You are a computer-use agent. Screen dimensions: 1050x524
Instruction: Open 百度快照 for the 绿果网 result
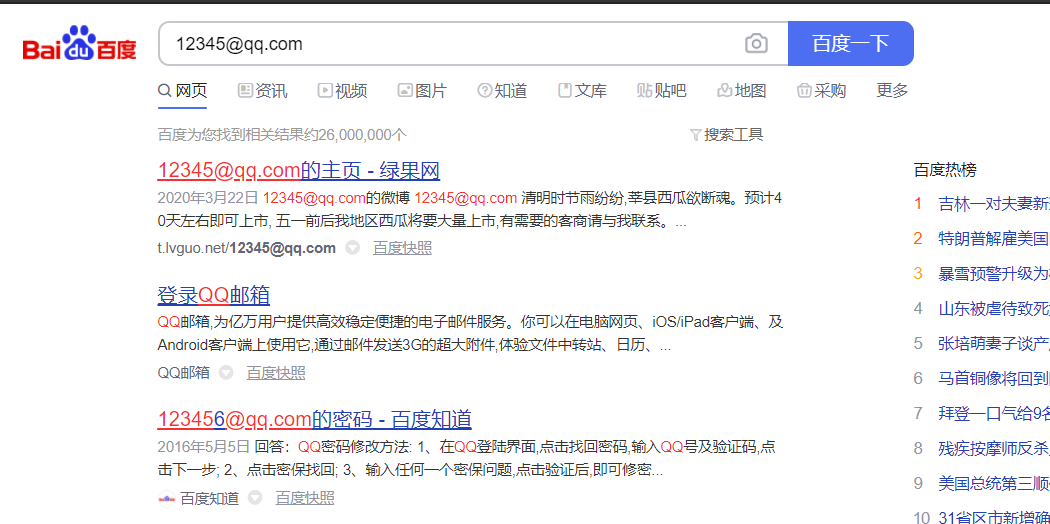pos(402,248)
